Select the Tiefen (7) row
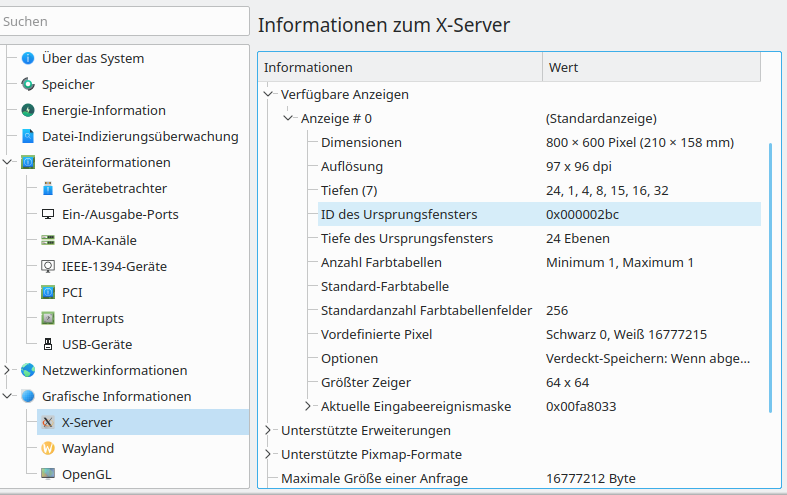This screenshot has height=495, width=787. (x=540, y=190)
